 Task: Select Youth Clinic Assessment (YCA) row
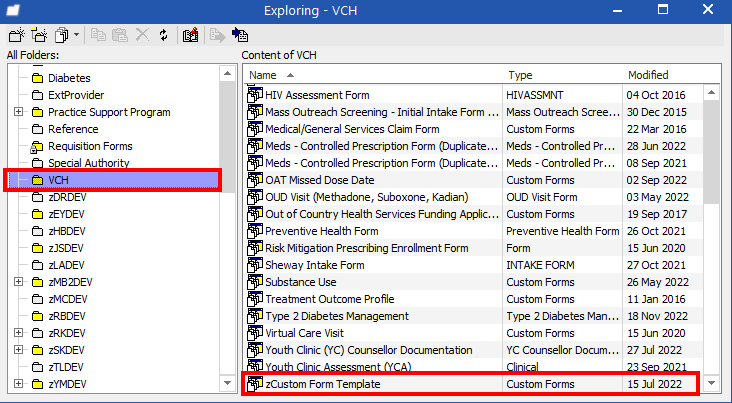coord(474,367)
